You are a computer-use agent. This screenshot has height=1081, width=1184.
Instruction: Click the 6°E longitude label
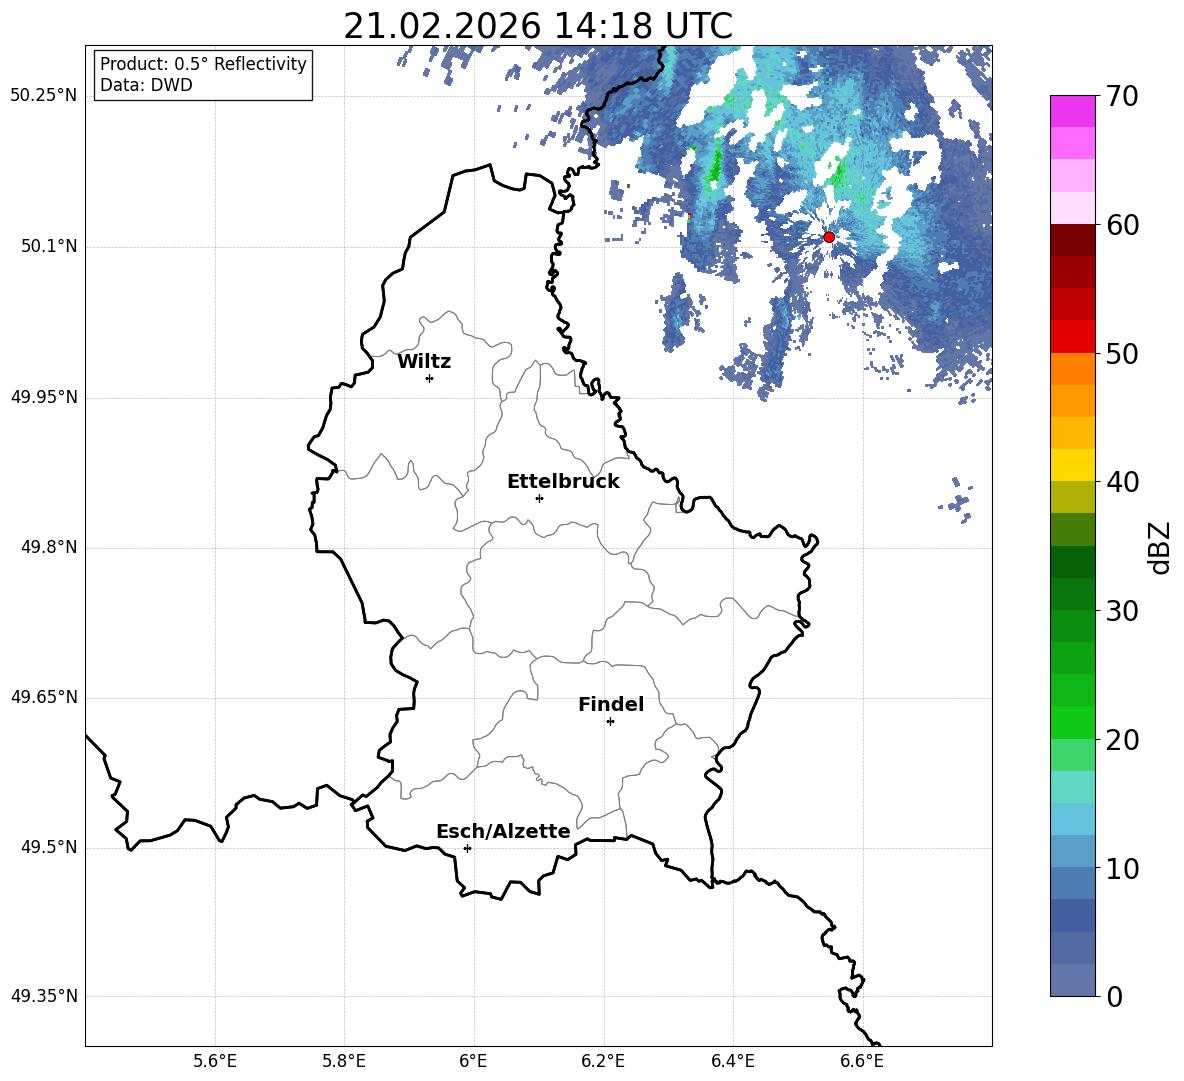(x=473, y=1061)
